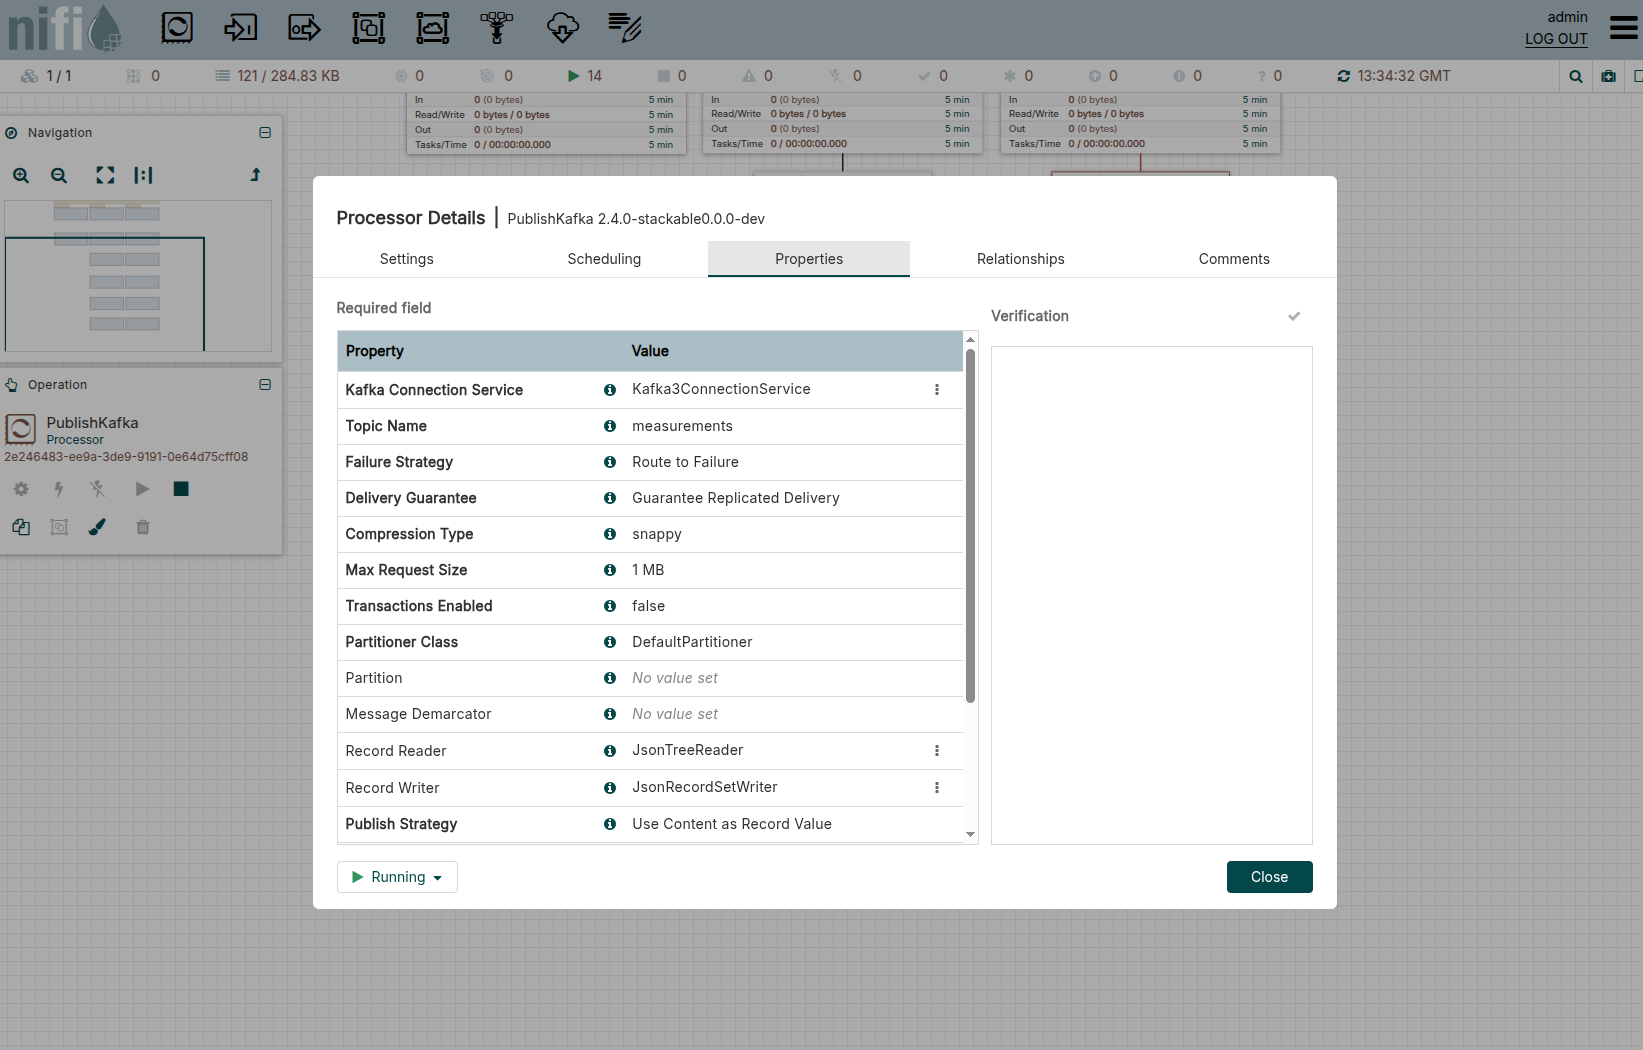The width and height of the screenshot is (1643, 1050).
Task: Collapse the Navigation panel
Action: coord(265,133)
